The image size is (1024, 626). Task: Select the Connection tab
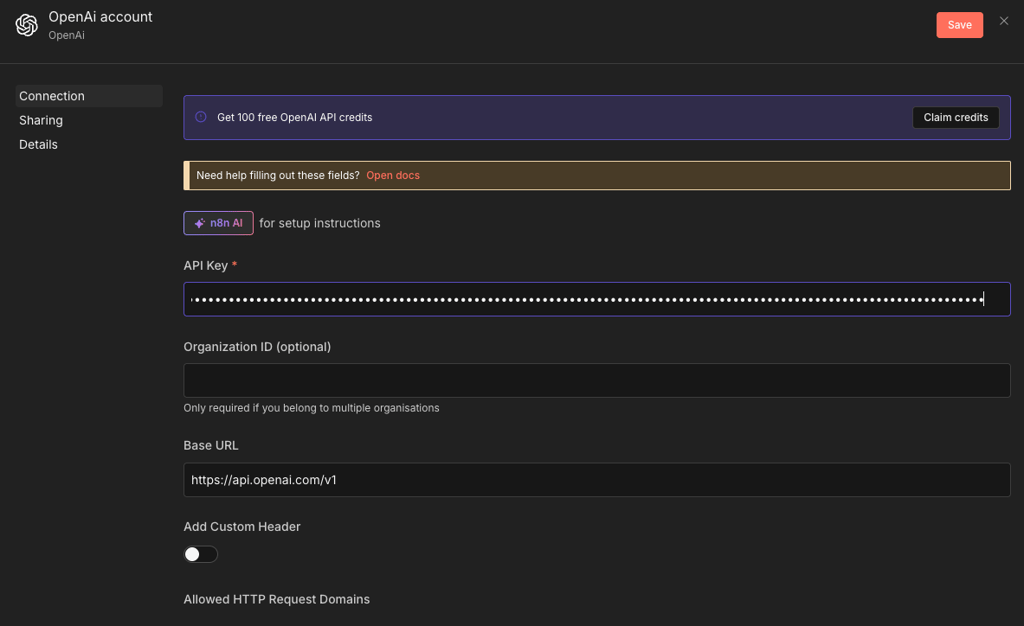point(89,96)
